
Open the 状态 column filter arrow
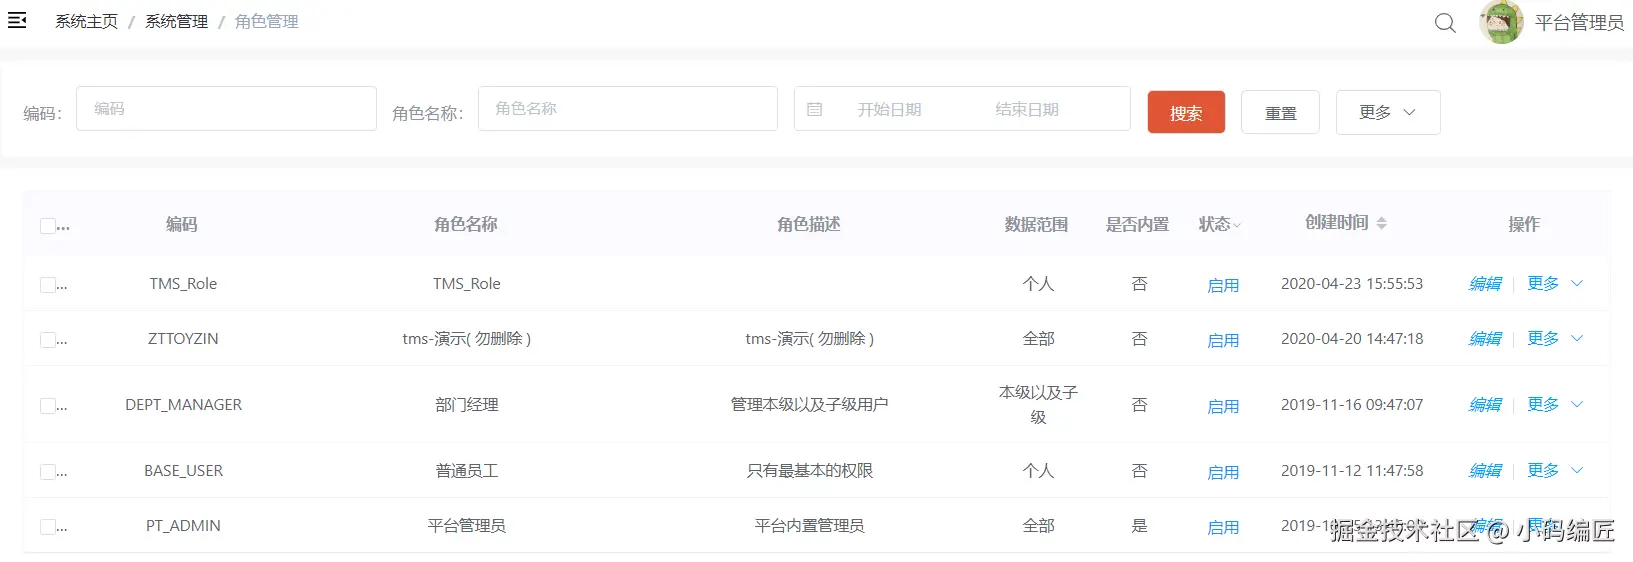(1237, 226)
